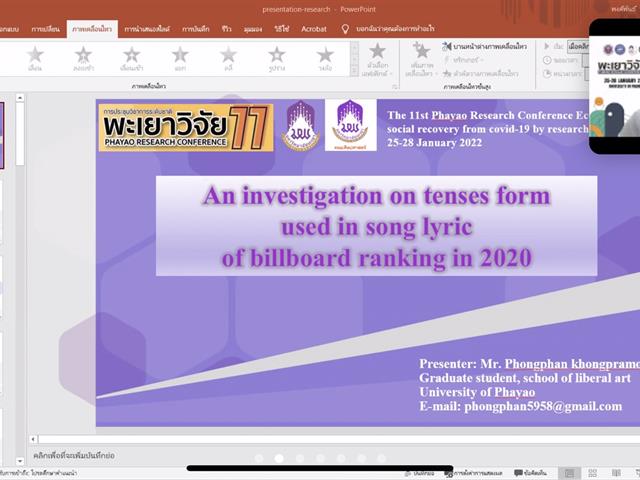Screen dimensions: 640x480
Task: Select the last page indicator dot
Action: (x=381, y=458)
